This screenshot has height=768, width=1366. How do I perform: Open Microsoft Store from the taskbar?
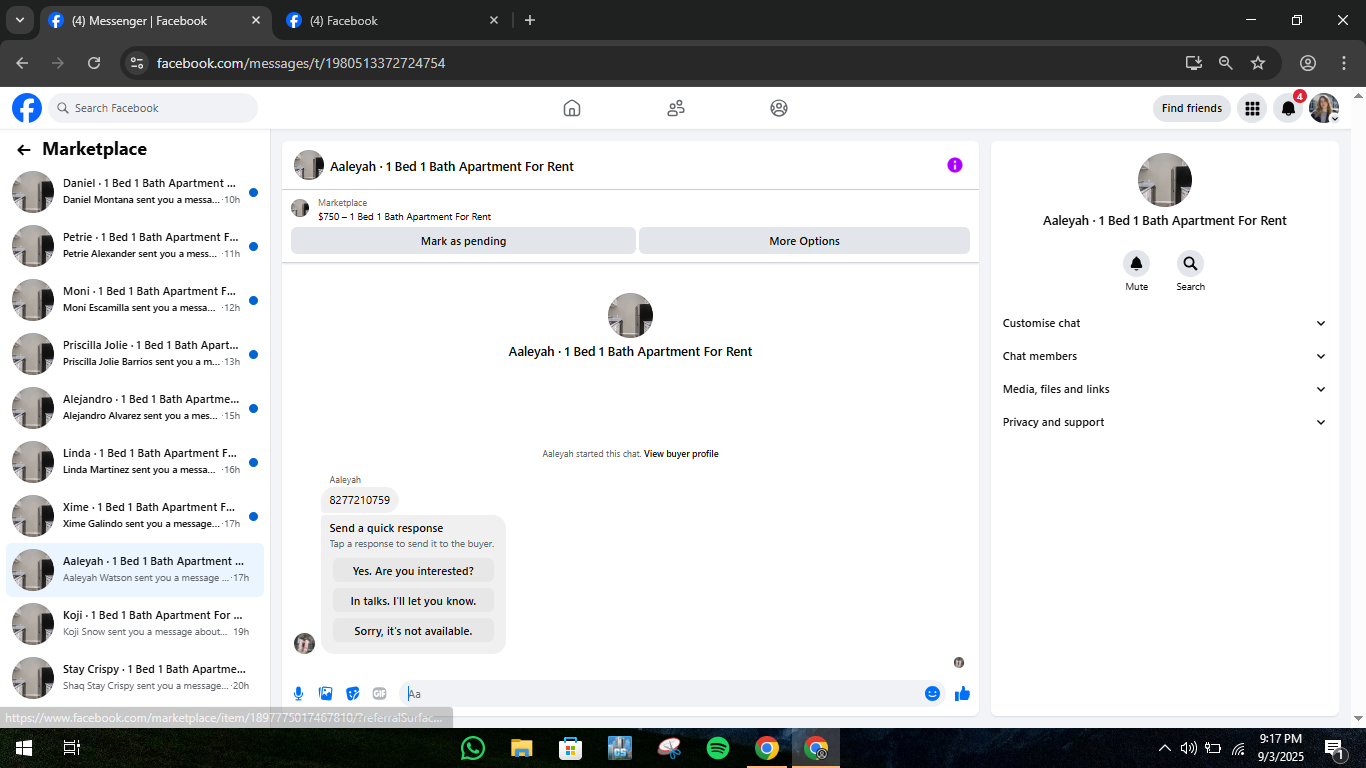click(570, 748)
